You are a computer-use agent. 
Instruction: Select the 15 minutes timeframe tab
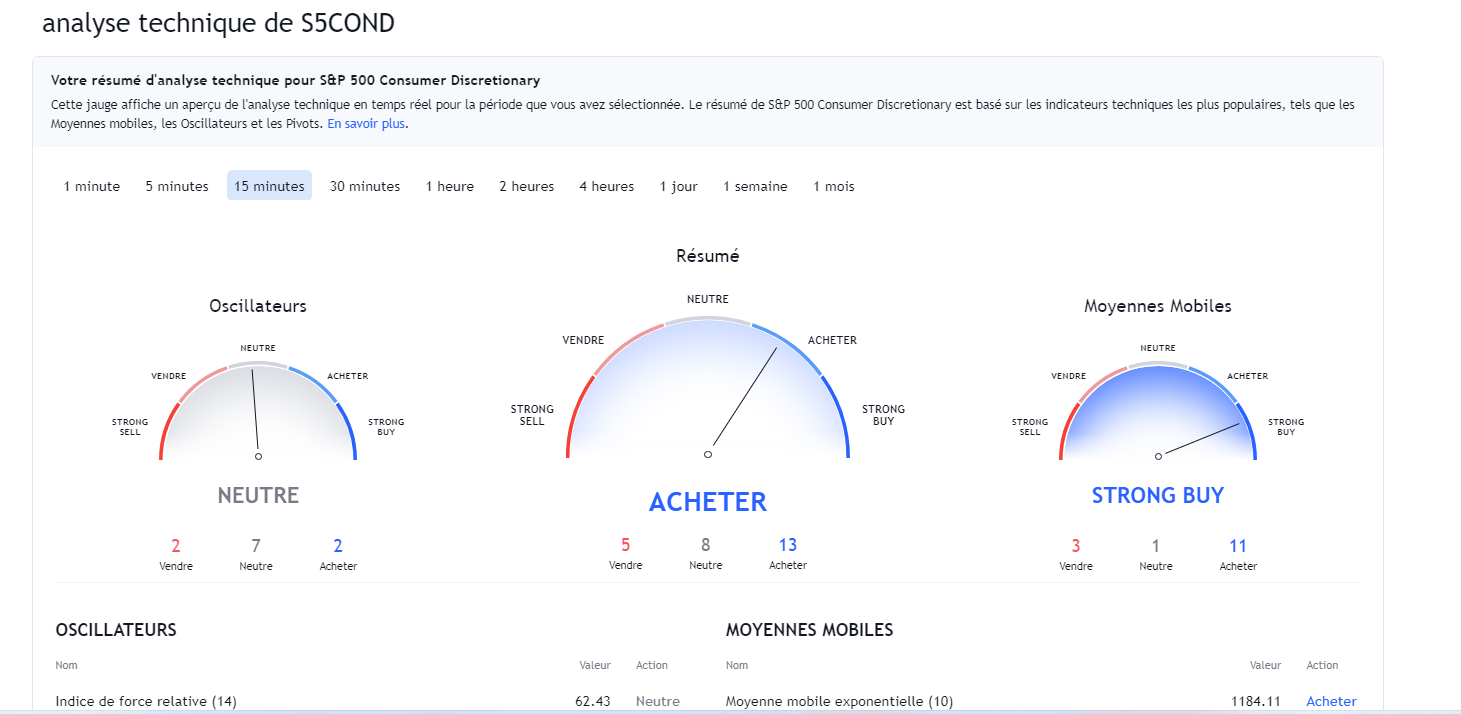[x=269, y=186]
